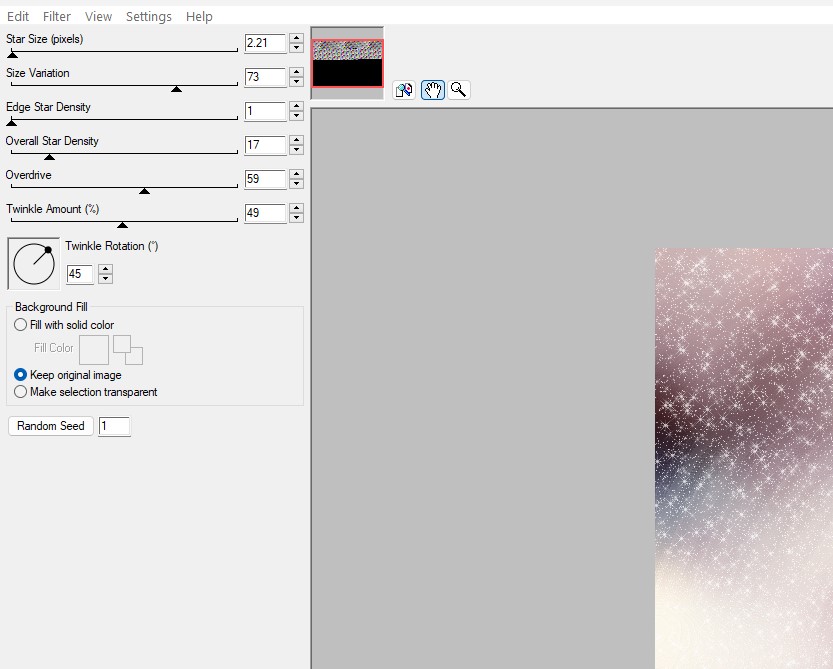This screenshot has height=669, width=833.
Task: Click the Size Variation slider handle
Action: (x=176, y=89)
